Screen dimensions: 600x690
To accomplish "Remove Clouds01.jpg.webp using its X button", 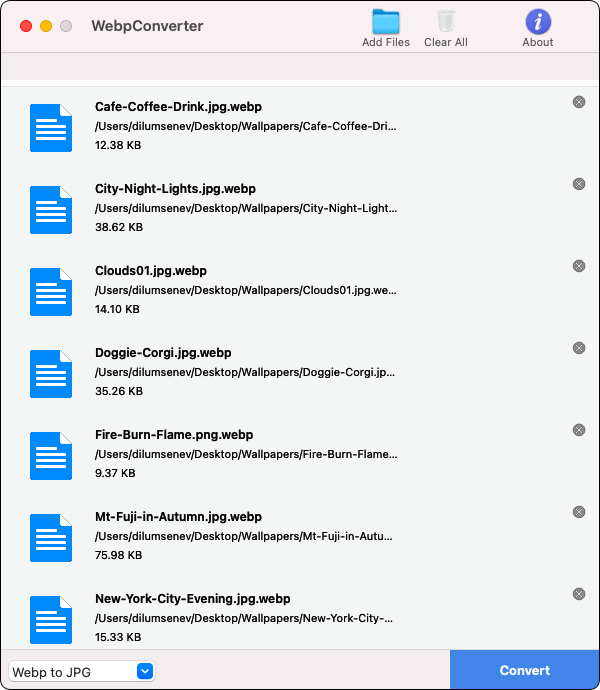I will (579, 266).
